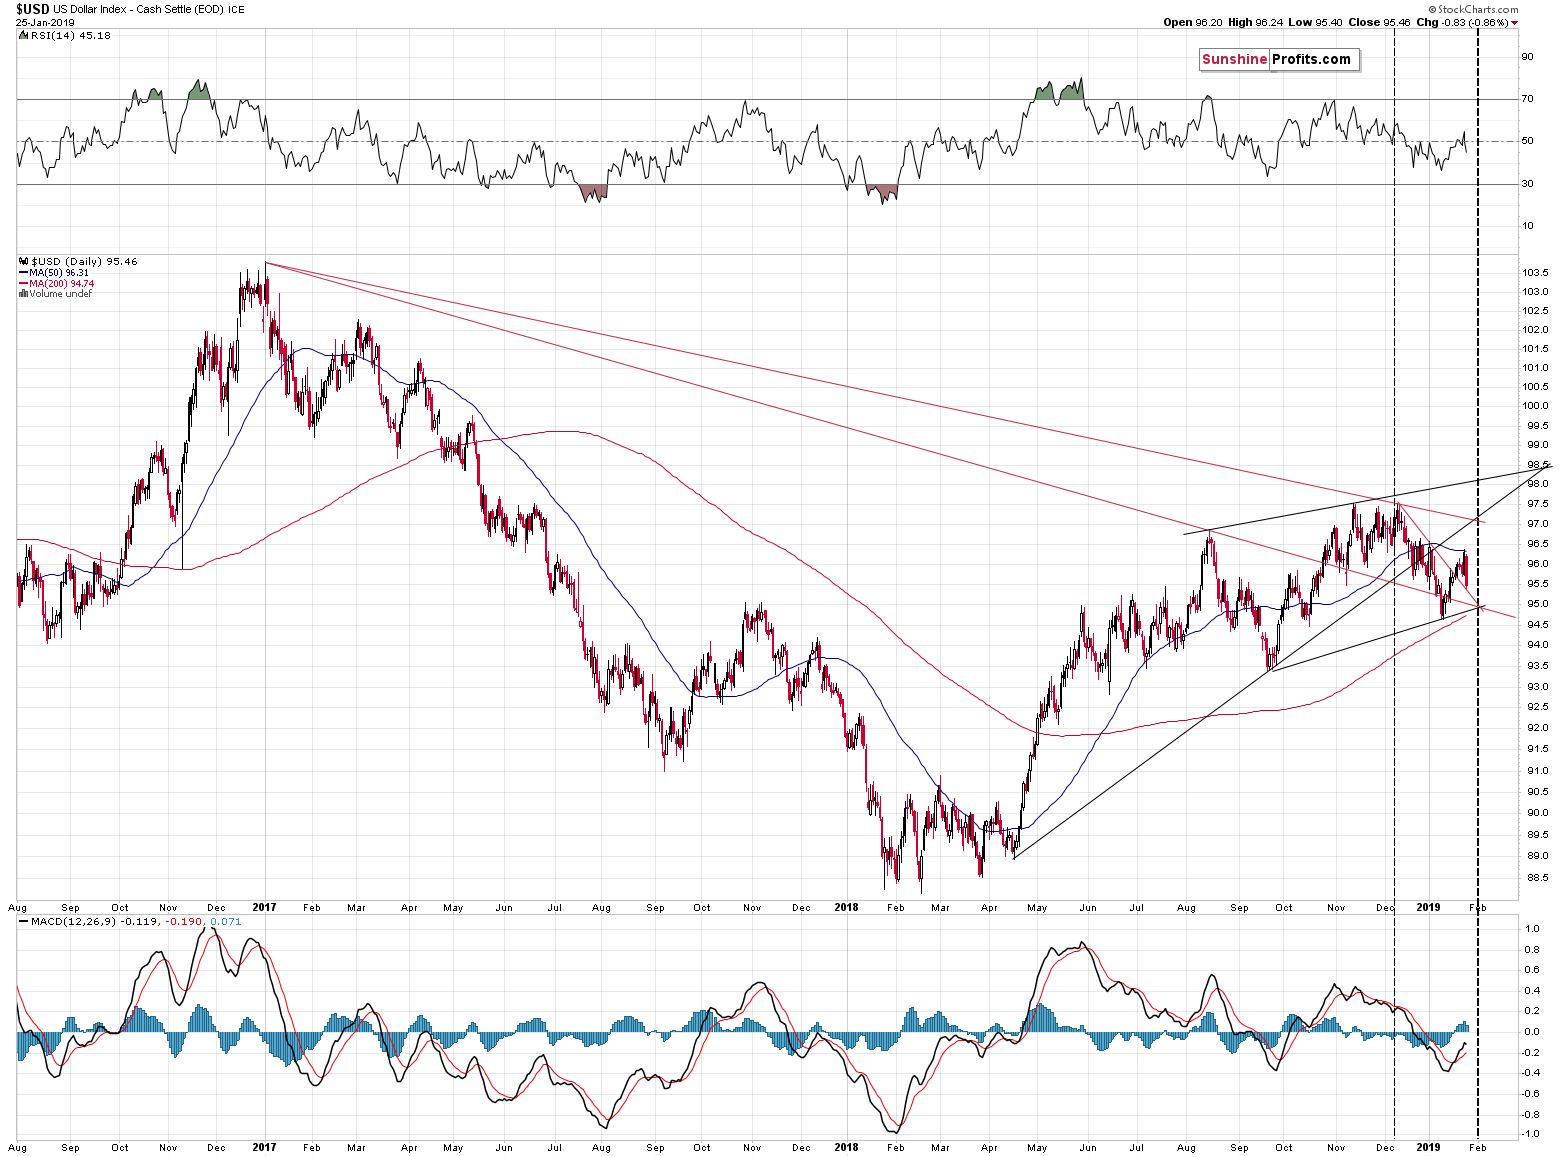The width and height of the screenshot is (1565, 1157).
Task: Click the ICE exchange label
Action: pos(237,10)
